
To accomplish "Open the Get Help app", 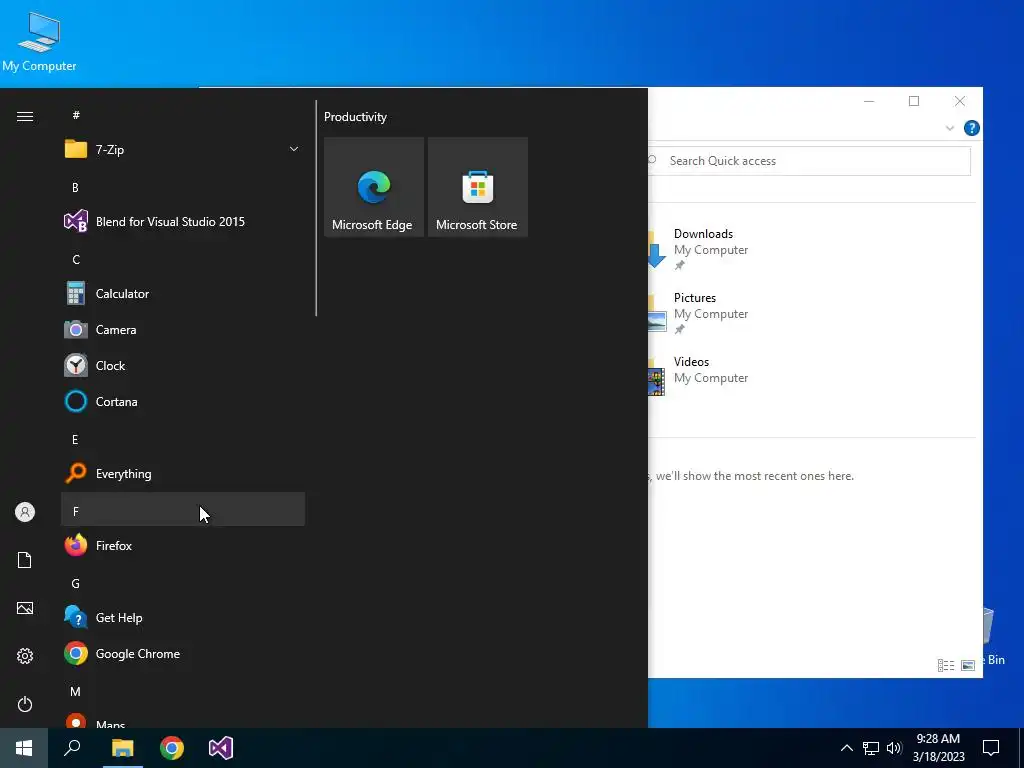I will point(184,618).
